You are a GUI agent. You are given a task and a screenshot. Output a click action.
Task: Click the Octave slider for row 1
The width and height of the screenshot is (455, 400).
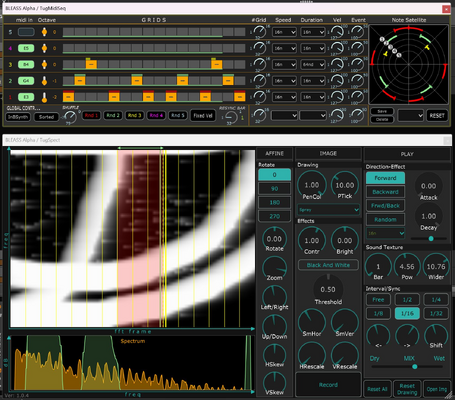44,97
